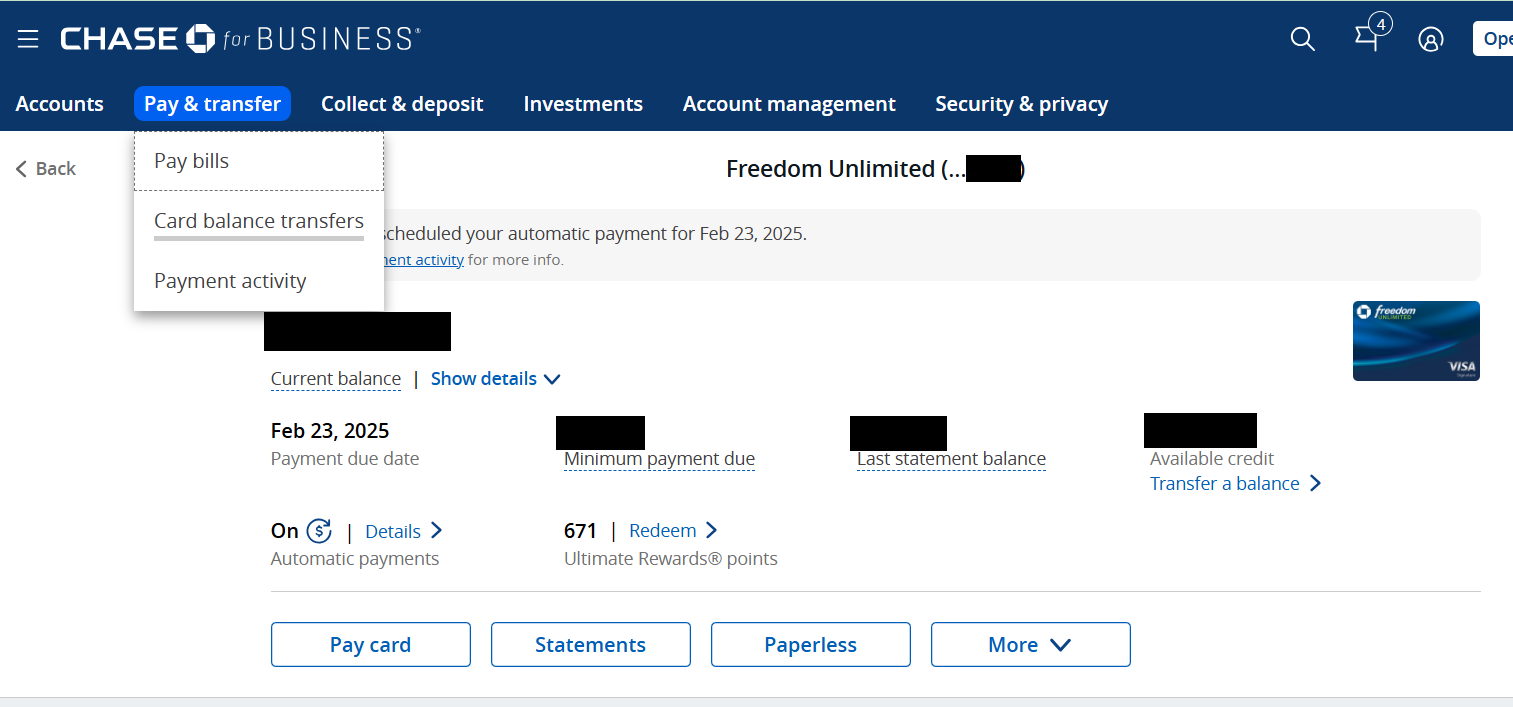
Task: Switch to Collect & deposit tab
Action: pyautogui.click(x=402, y=104)
